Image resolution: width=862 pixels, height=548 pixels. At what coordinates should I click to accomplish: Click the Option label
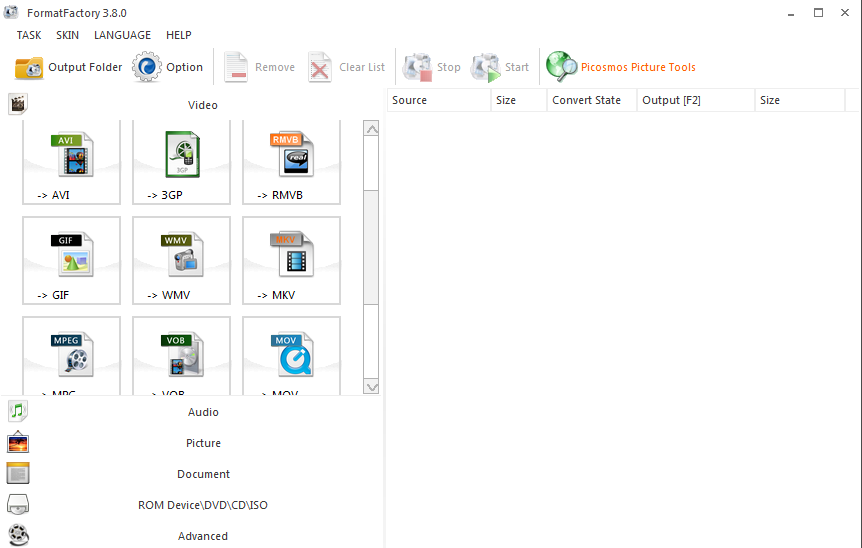click(x=184, y=67)
